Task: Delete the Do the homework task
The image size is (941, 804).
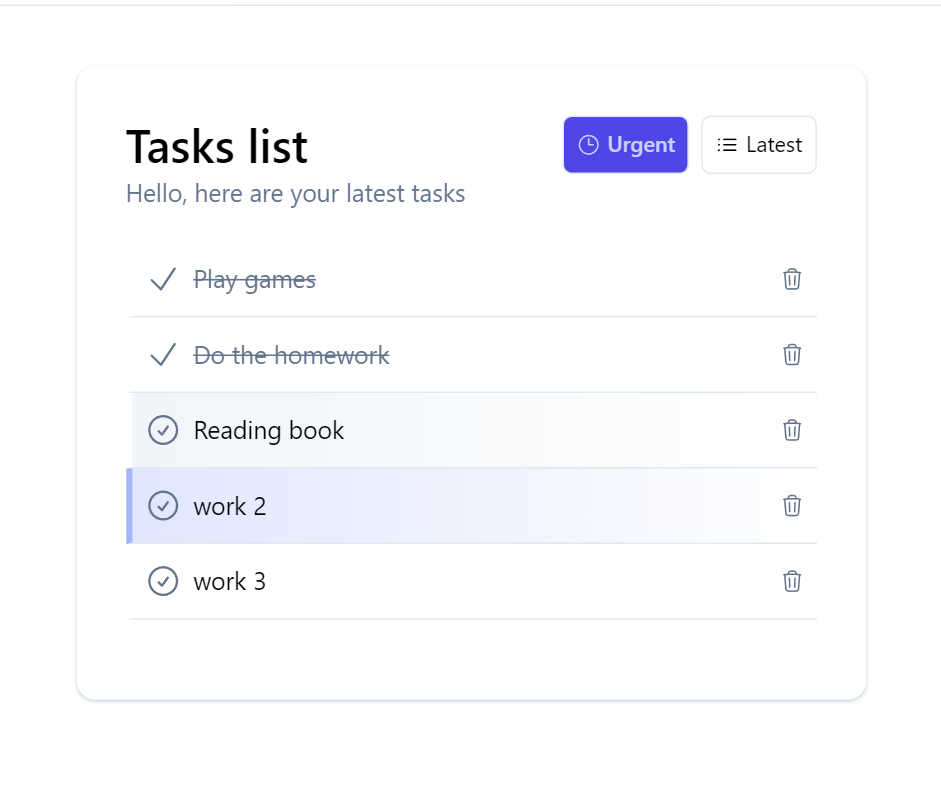Action: click(x=792, y=355)
